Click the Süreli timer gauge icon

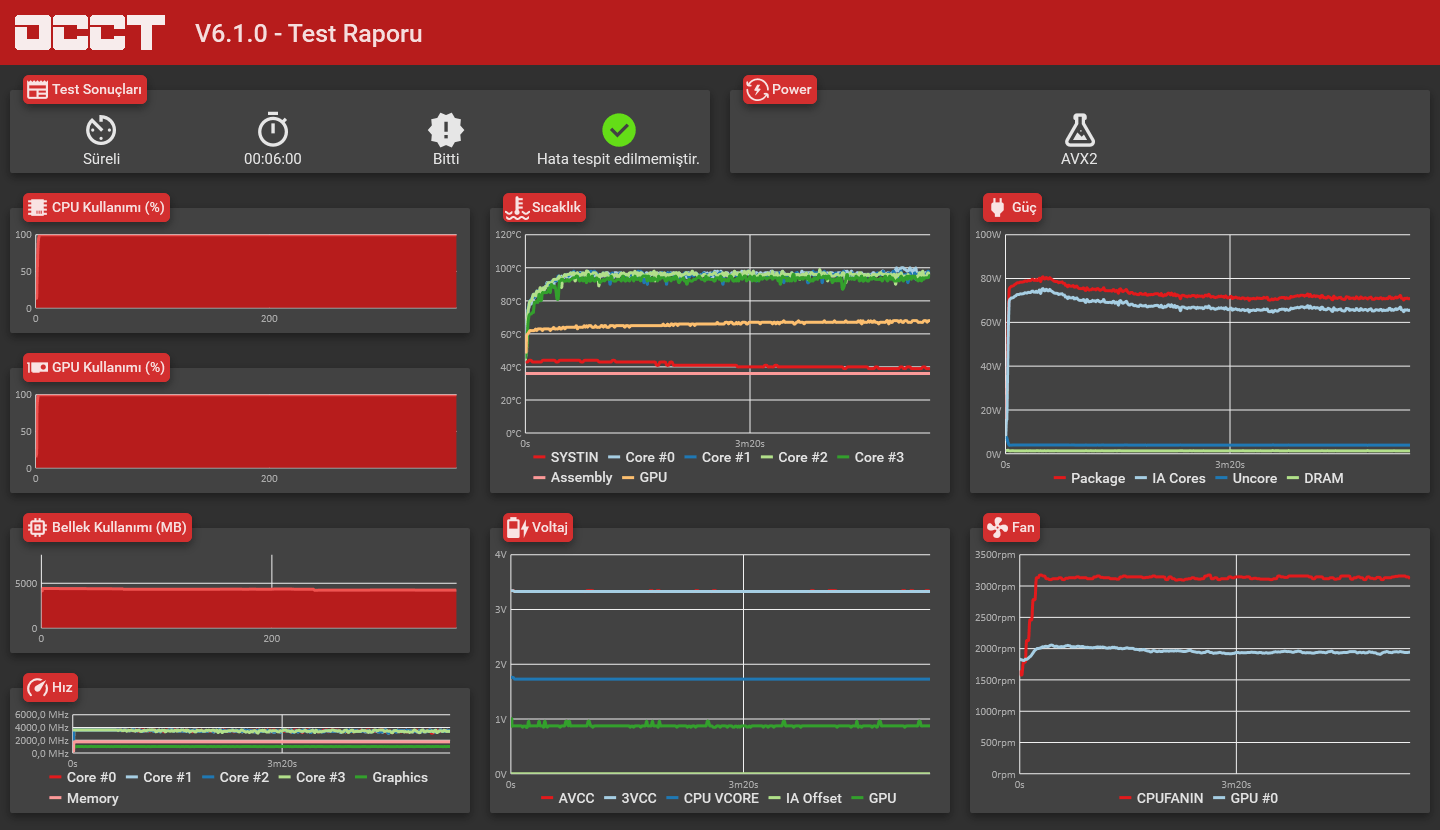tap(101, 130)
